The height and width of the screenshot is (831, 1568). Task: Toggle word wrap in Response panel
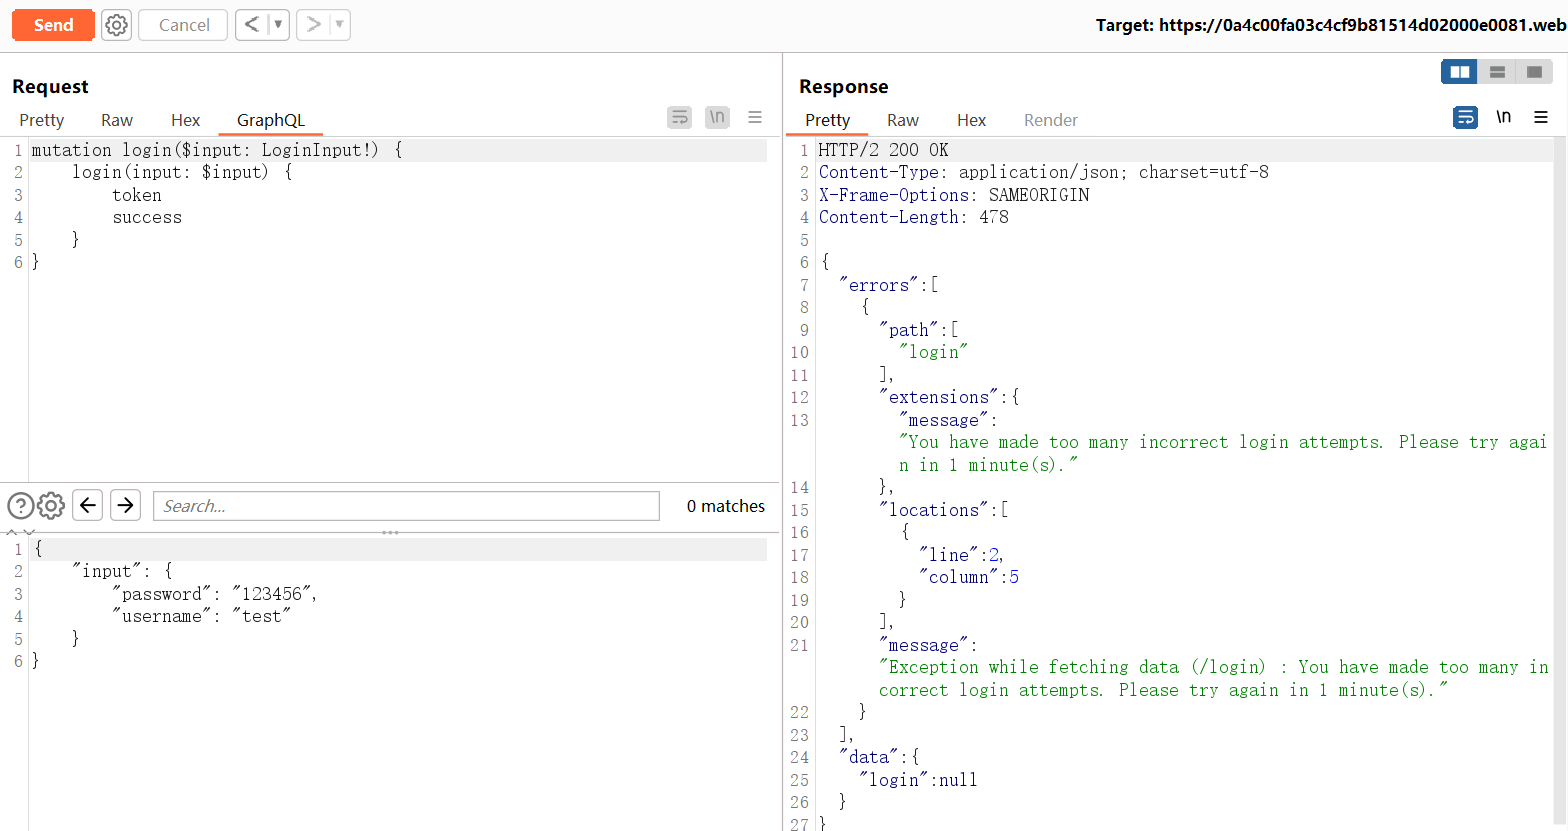pyautogui.click(x=1465, y=118)
